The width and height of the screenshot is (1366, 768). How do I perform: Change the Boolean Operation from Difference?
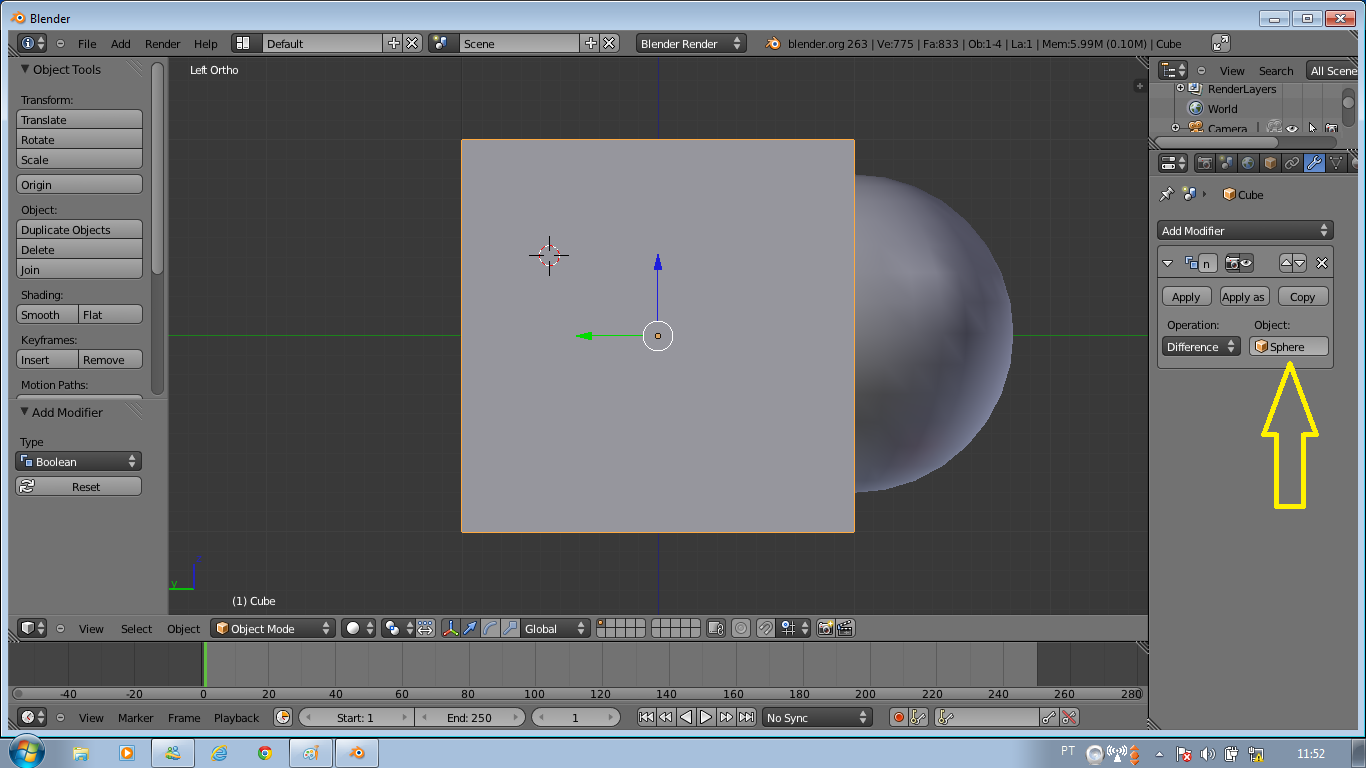point(1200,346)
